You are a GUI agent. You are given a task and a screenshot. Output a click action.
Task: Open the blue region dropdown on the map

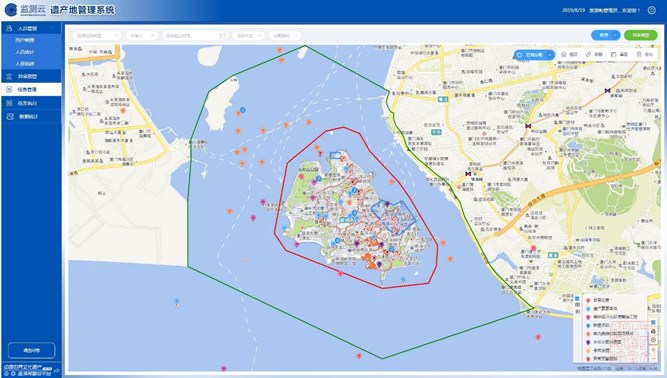click(x=534, y=55)
